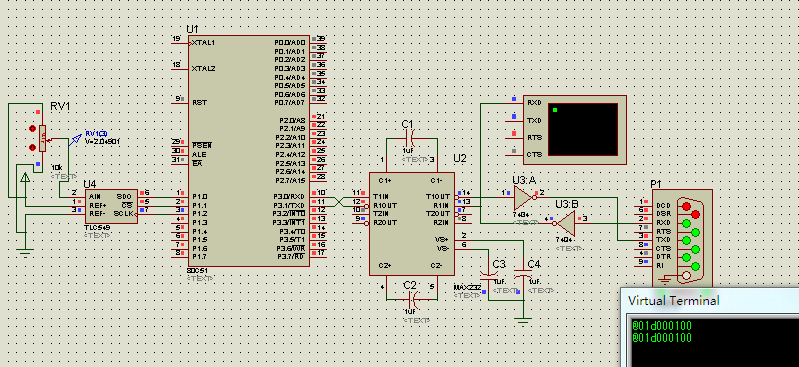Screen dimensions: 799x367
Task: Click the AIN pin label on U4
Action: click(x=94, y=196)
